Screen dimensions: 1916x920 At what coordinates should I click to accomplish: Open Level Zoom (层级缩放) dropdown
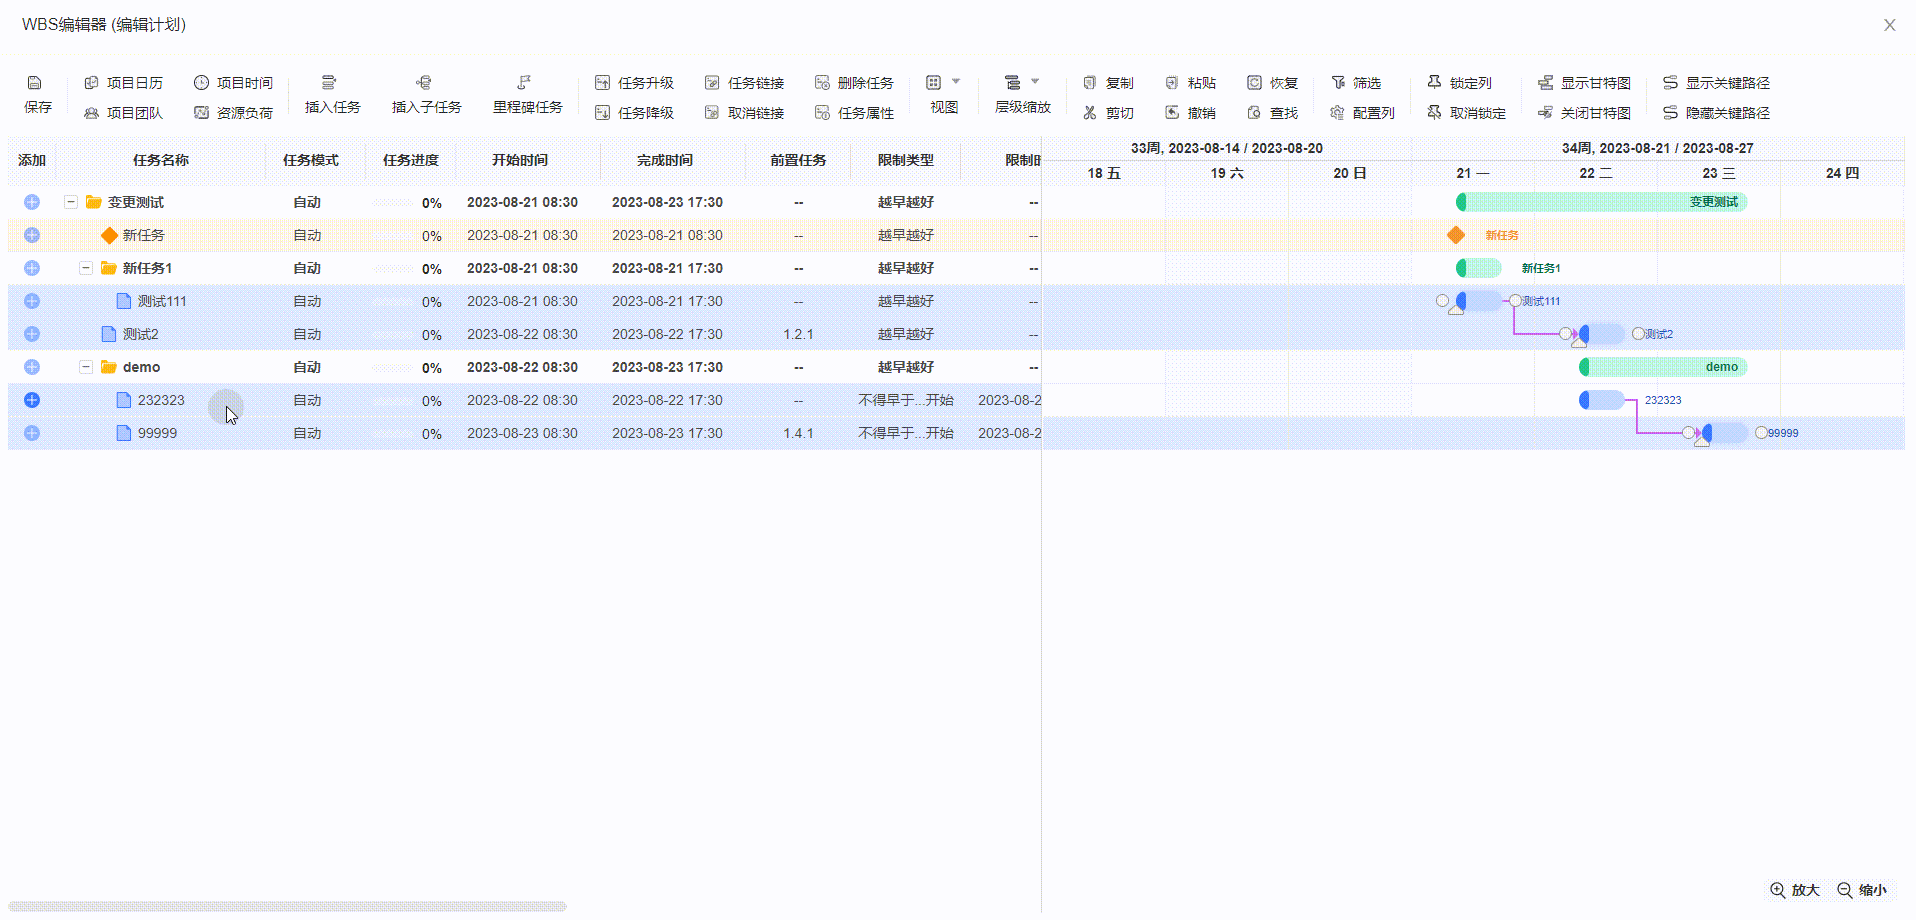[x=1022, y=83]
